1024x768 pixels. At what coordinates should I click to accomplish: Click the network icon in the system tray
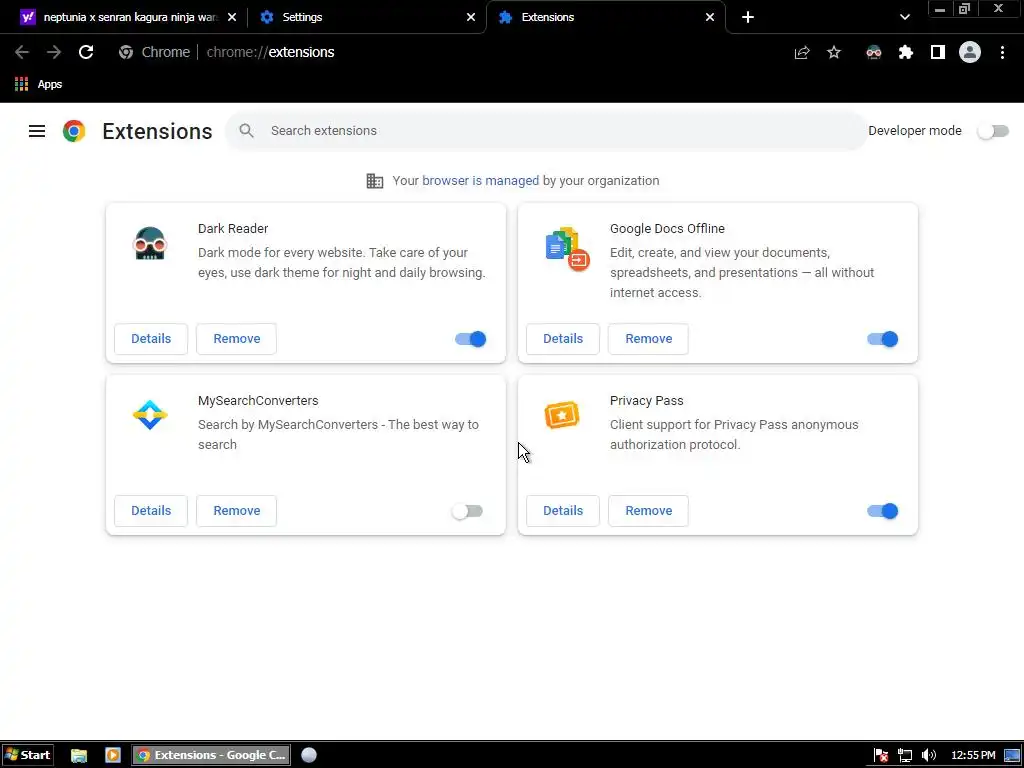coord(904,756)
